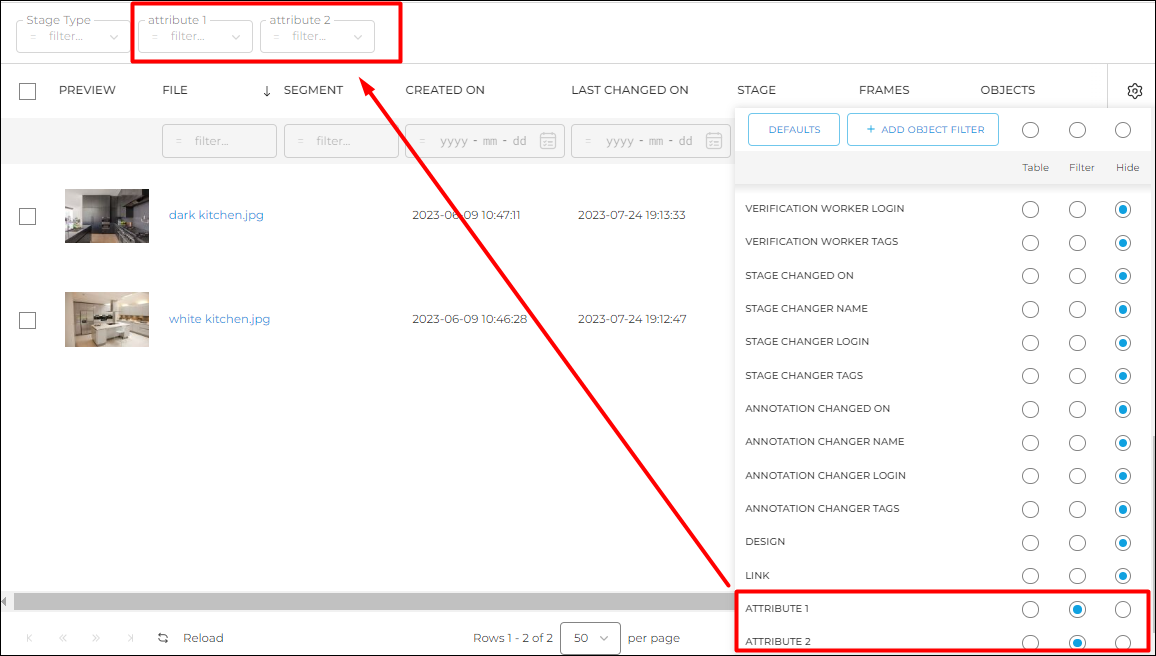
Task: Set ATTRIBUTE 1 to Hide
Action: tap(1123, 609)
